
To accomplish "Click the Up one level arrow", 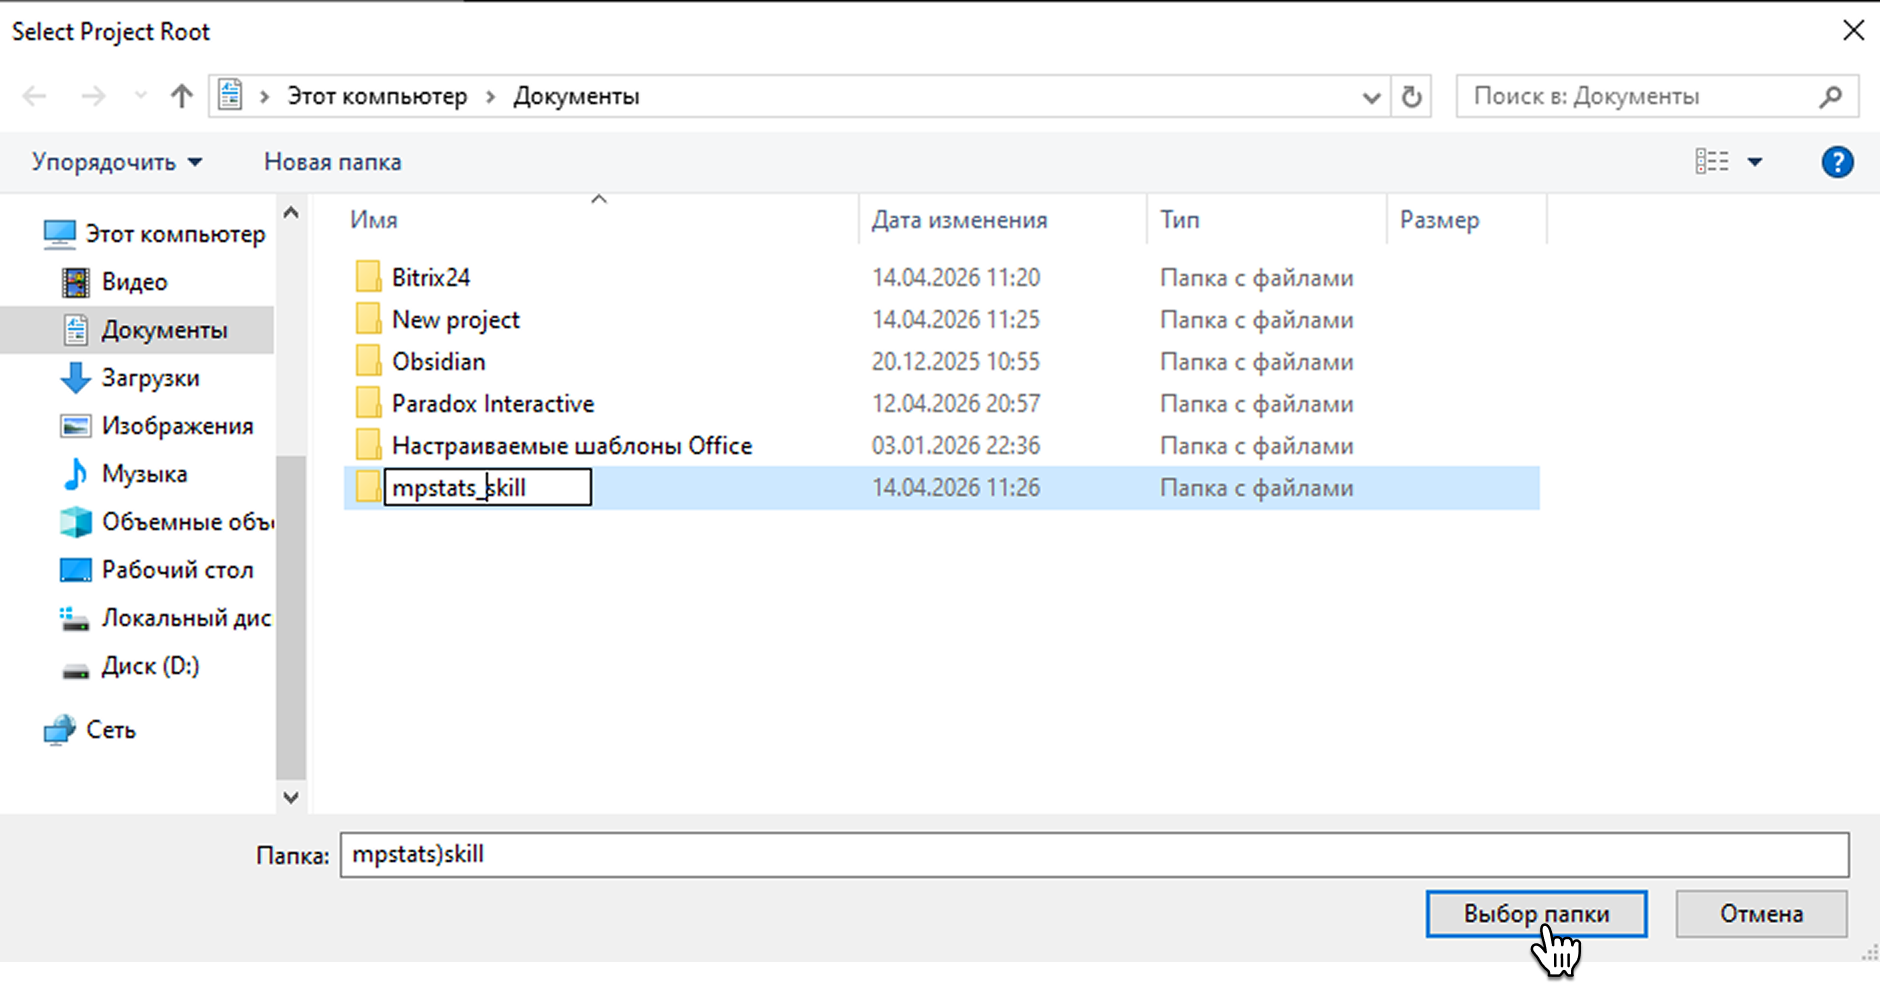I will [x=181, y=96].
